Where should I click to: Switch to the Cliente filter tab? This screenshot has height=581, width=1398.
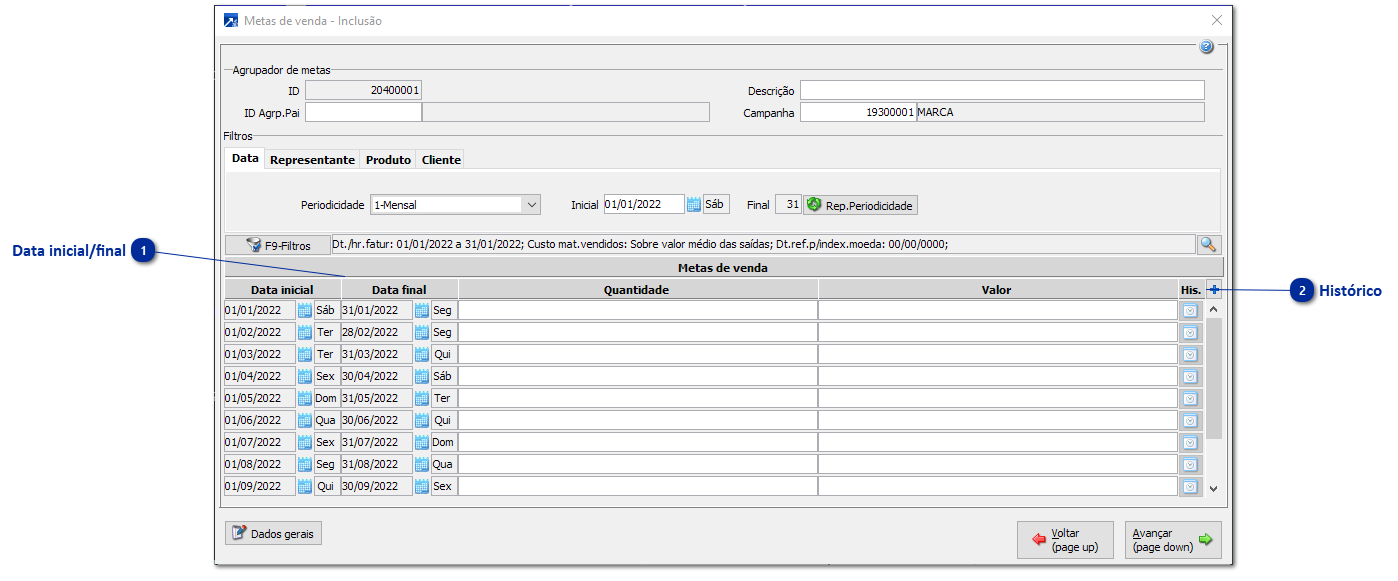point(441,160)
